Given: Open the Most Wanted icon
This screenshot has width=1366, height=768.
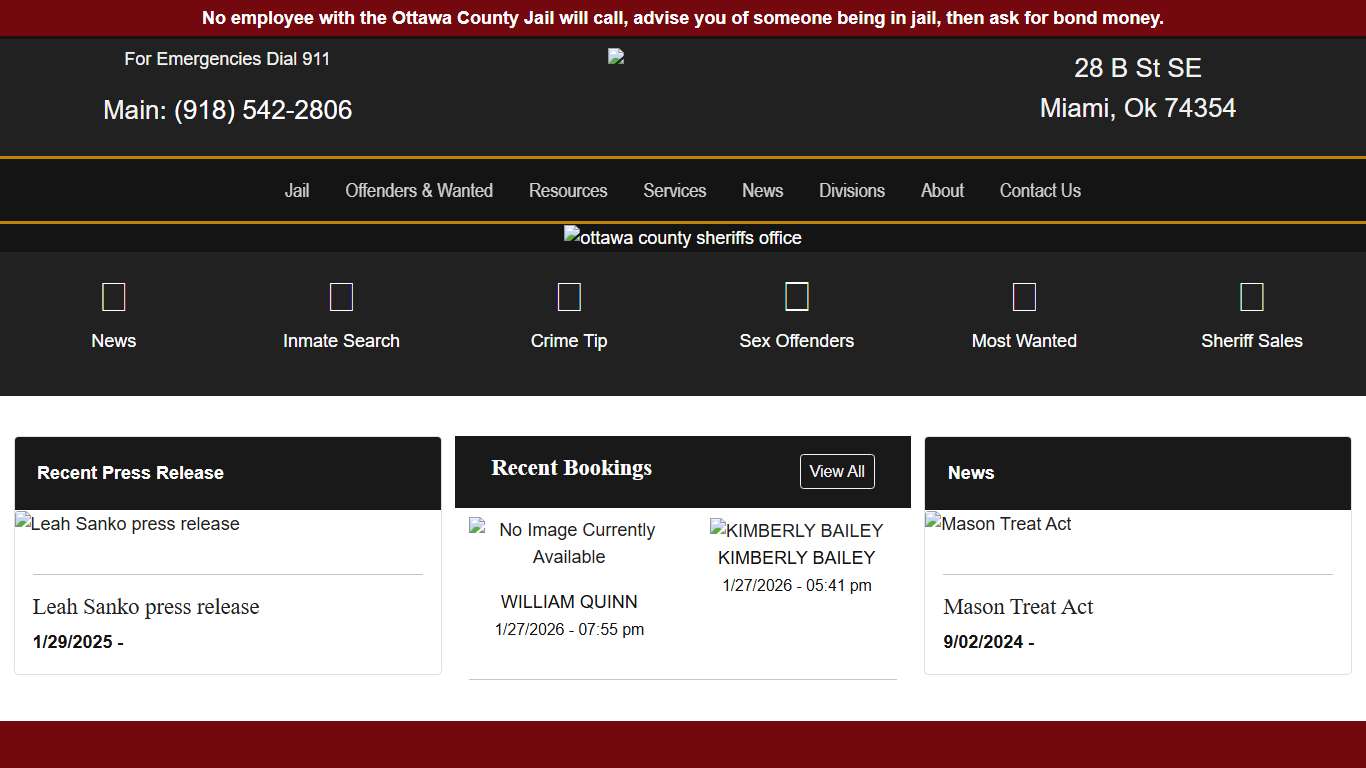Looking at the screenshot, I should click(x=1024, y=296).
